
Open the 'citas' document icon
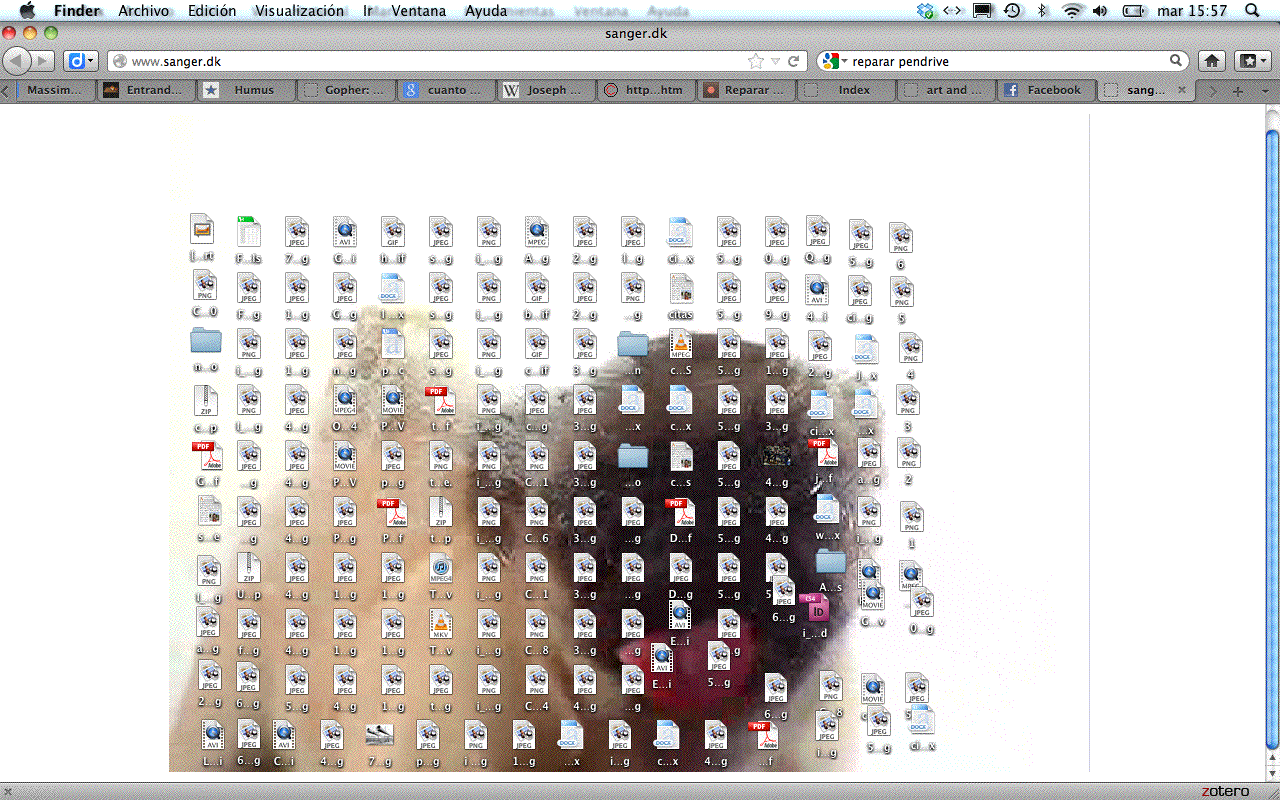coord(681,290)
